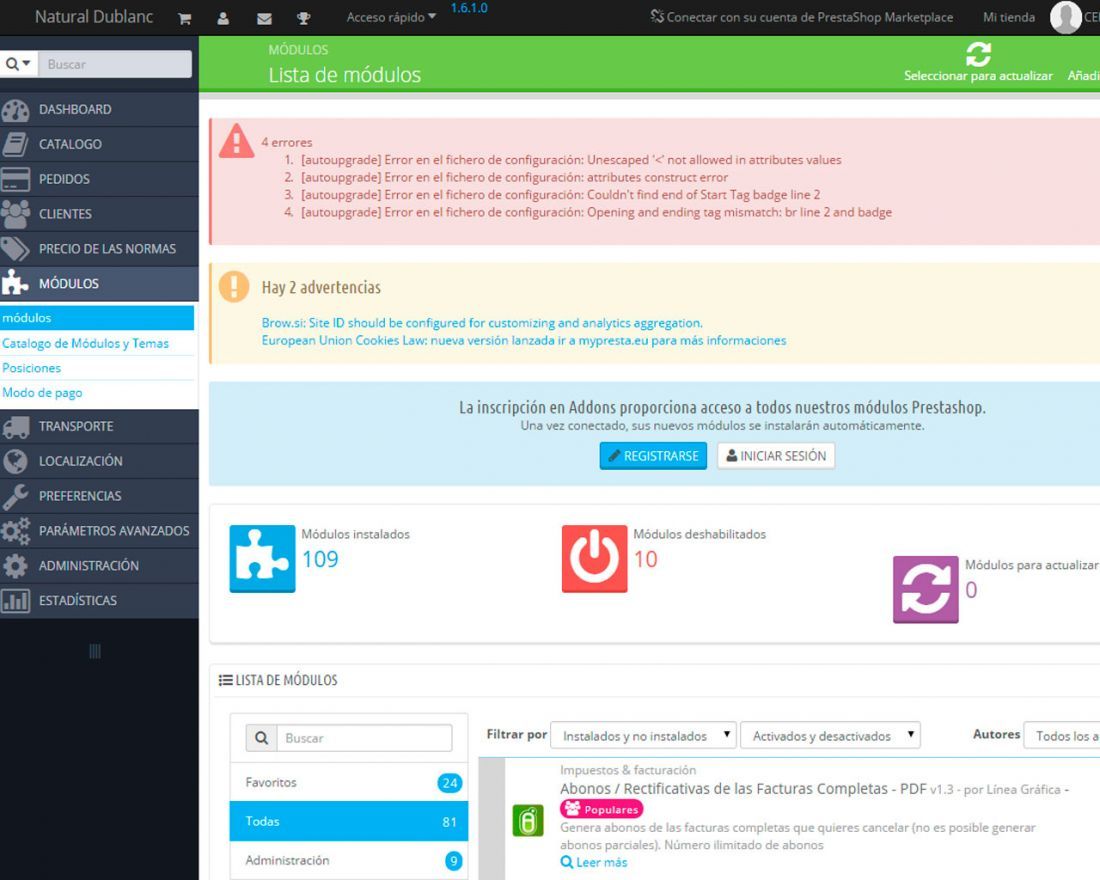Click the Registrarse button
This screenshot has height=880, width=1100.
click(x=653, y=456)
